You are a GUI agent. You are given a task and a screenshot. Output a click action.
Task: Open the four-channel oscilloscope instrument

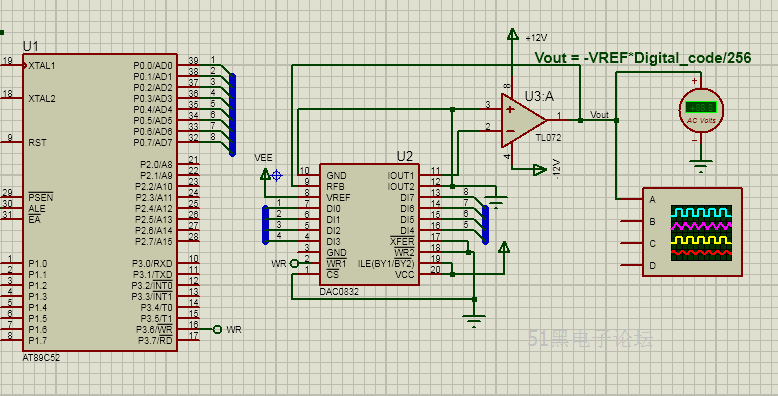coord(692,232)
